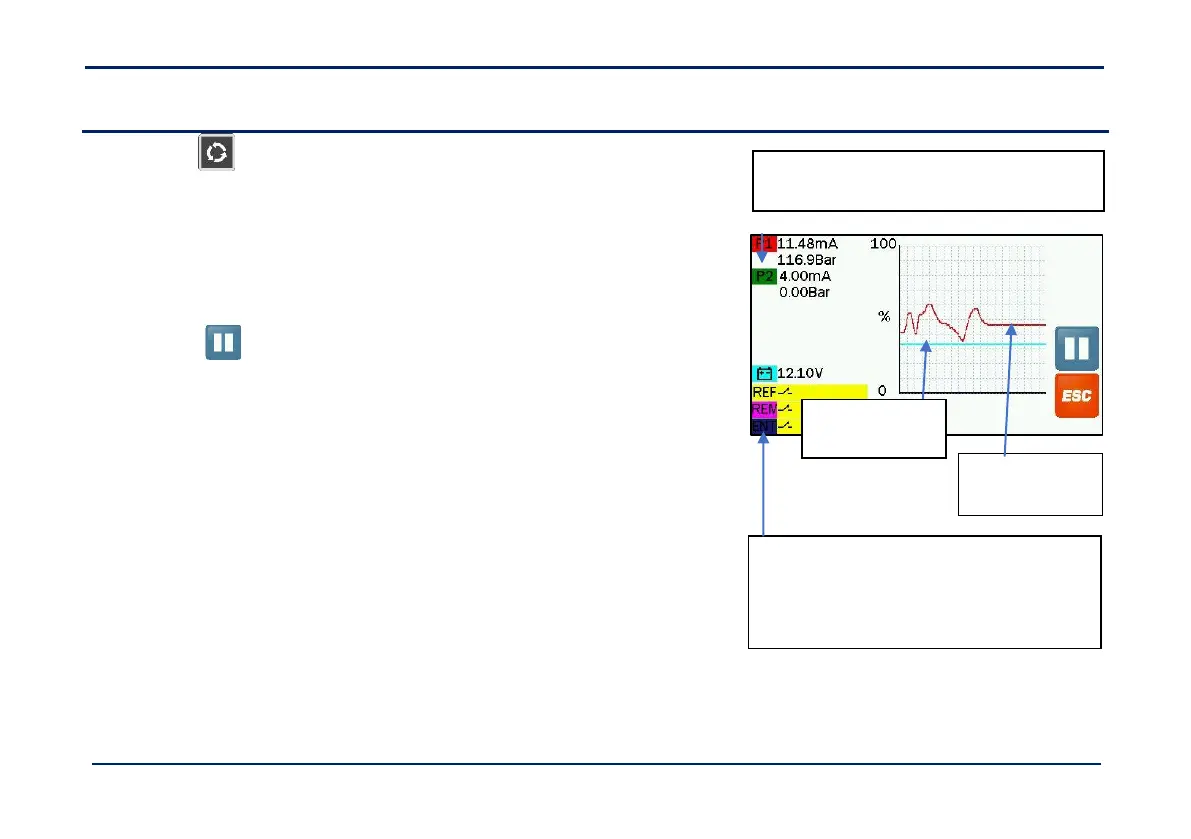
Task: Click the switch symbol next to REM
Action: pyautogui.click(x=785, y=408)
